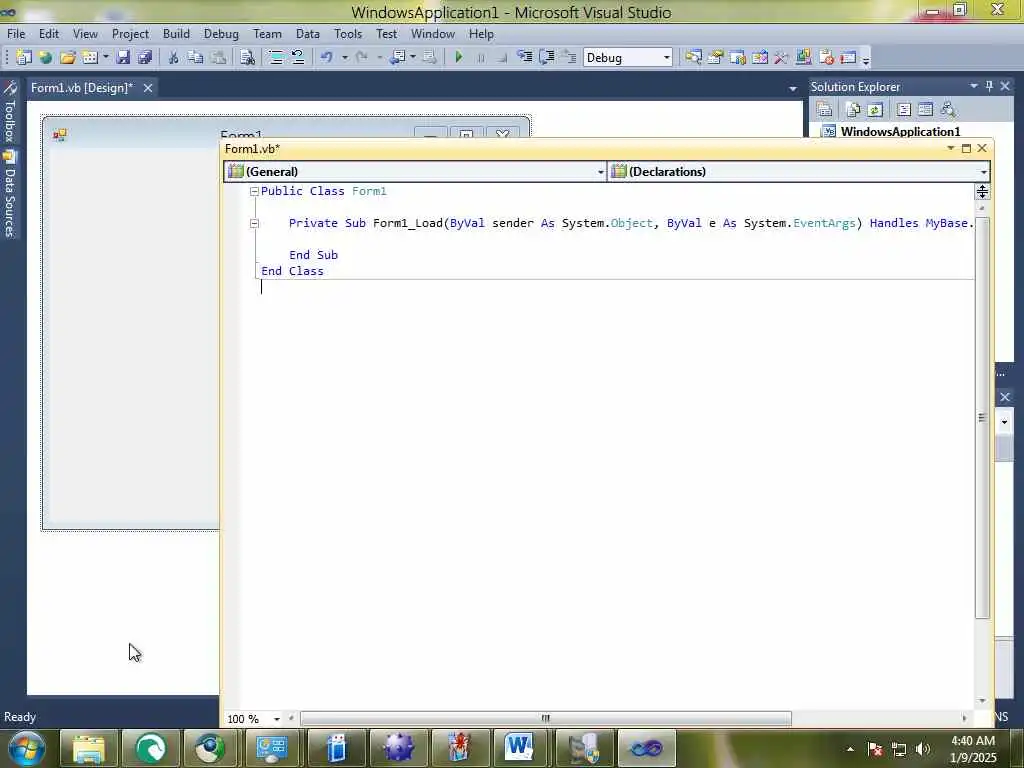Viewport: 1024px width, 768px height.
Task: Start debugging with the green play icon
Action: 458,57
